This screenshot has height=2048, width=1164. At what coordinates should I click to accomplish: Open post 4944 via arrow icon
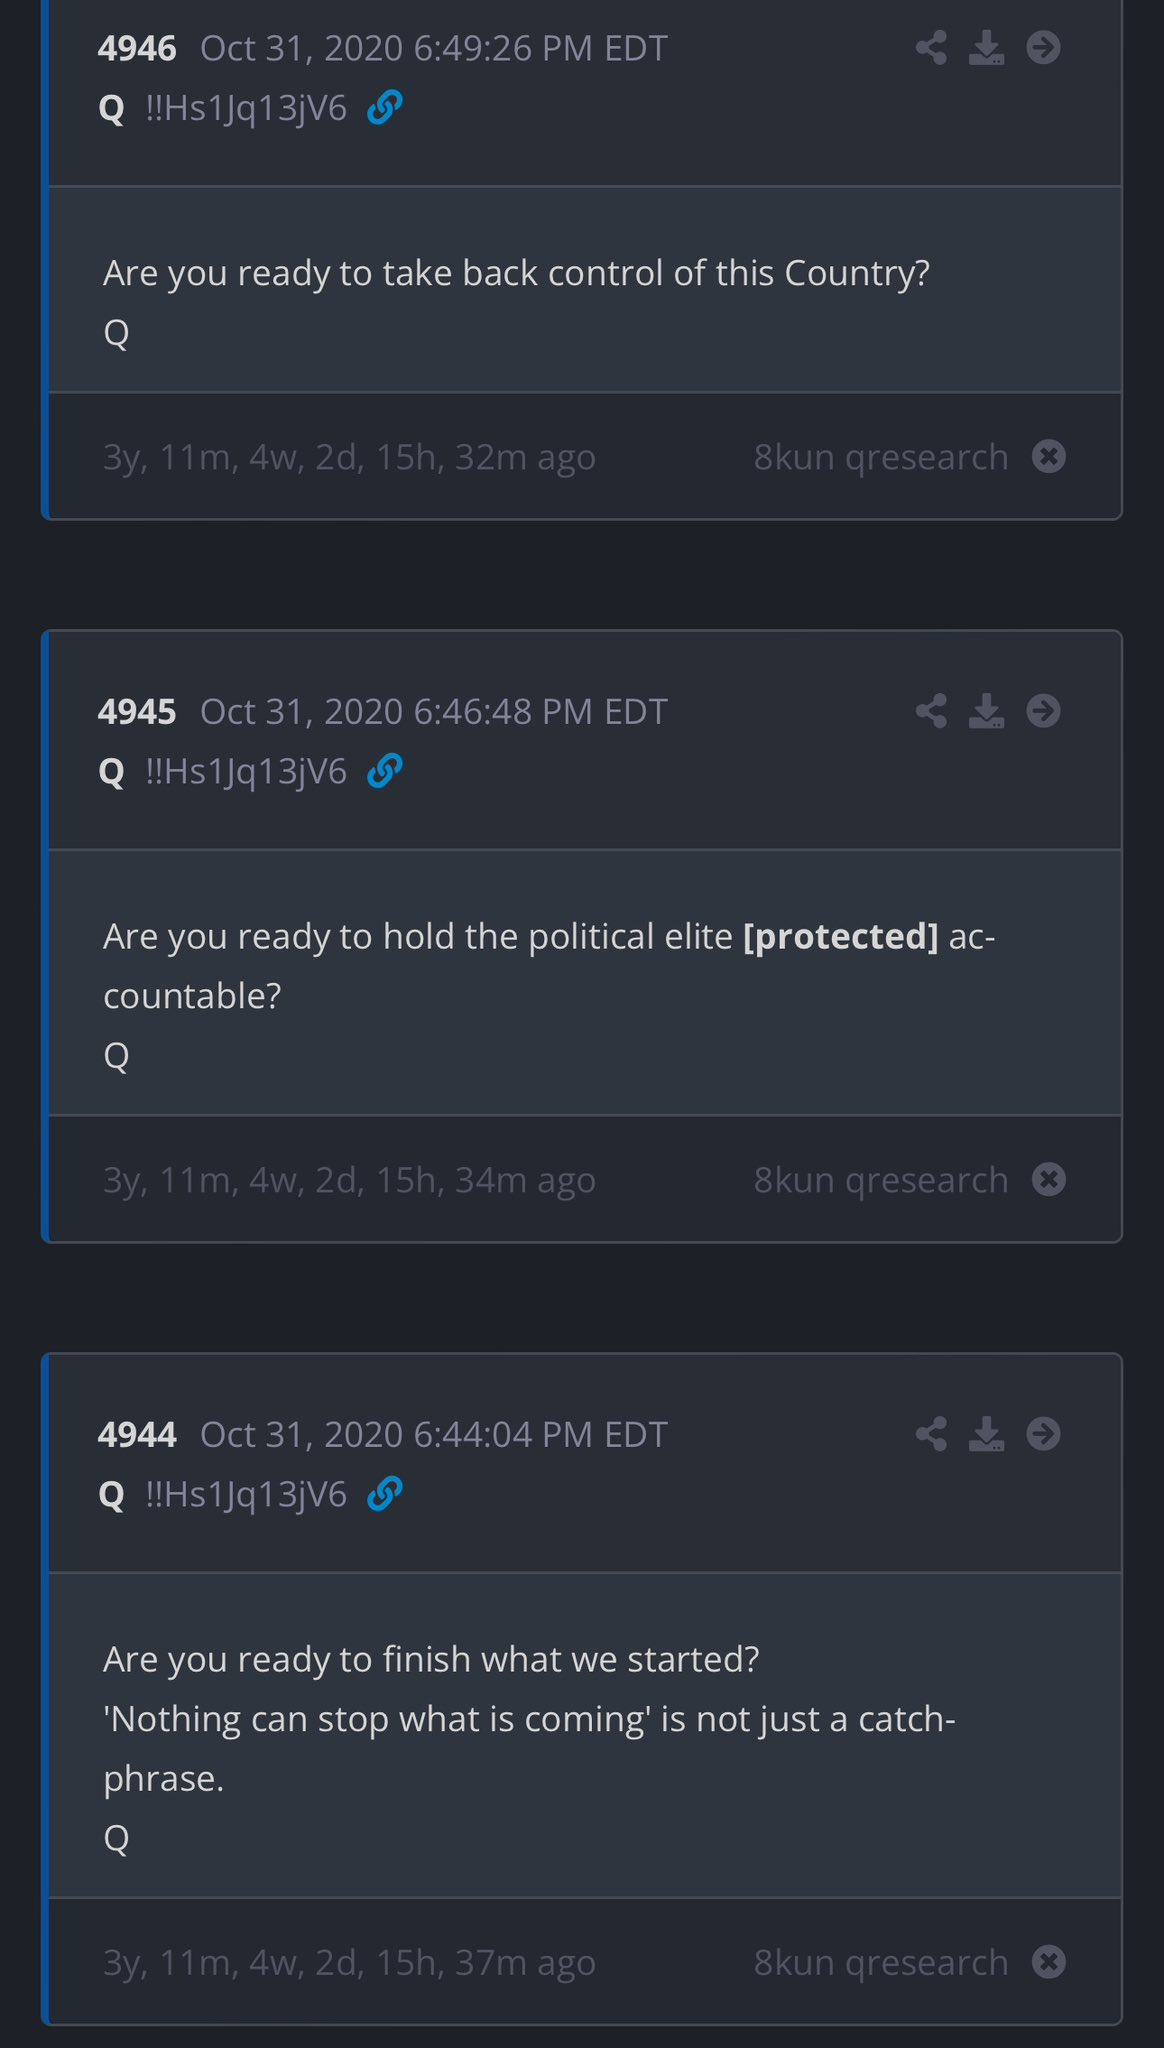pyautogui.click(x=1044, y=1435)
